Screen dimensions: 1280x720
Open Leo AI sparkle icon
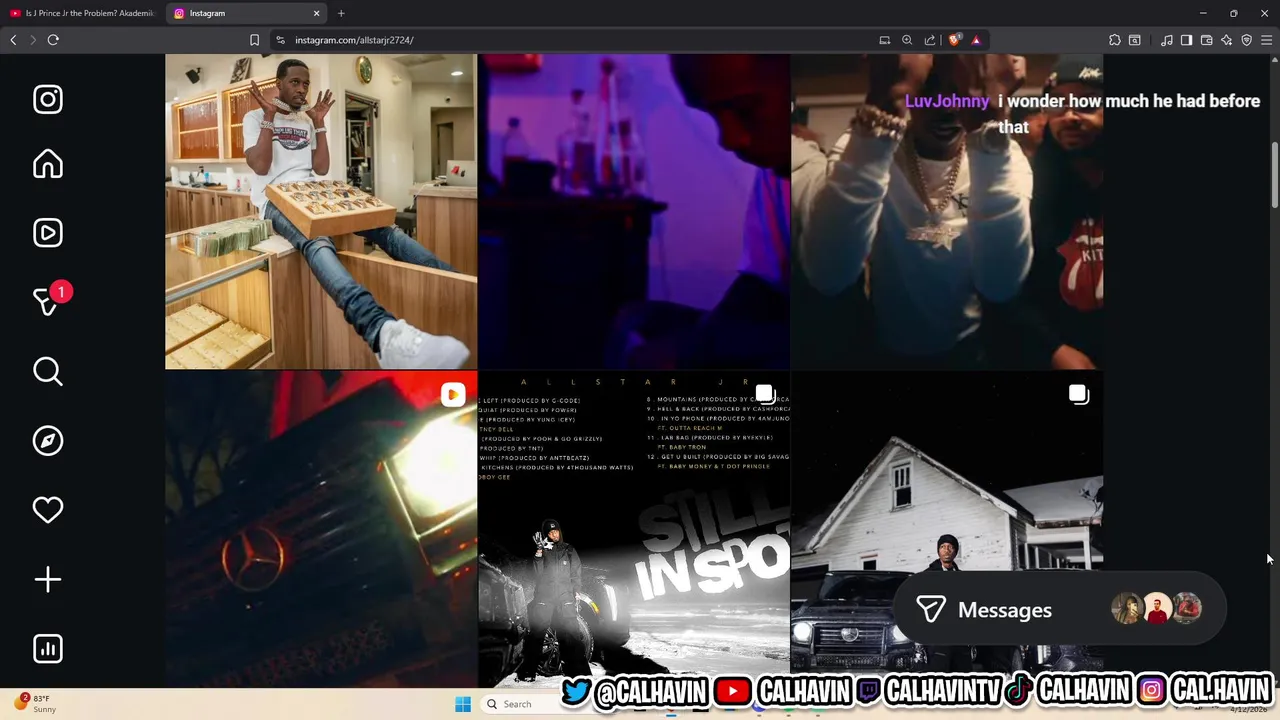[x=1226, y=40]
